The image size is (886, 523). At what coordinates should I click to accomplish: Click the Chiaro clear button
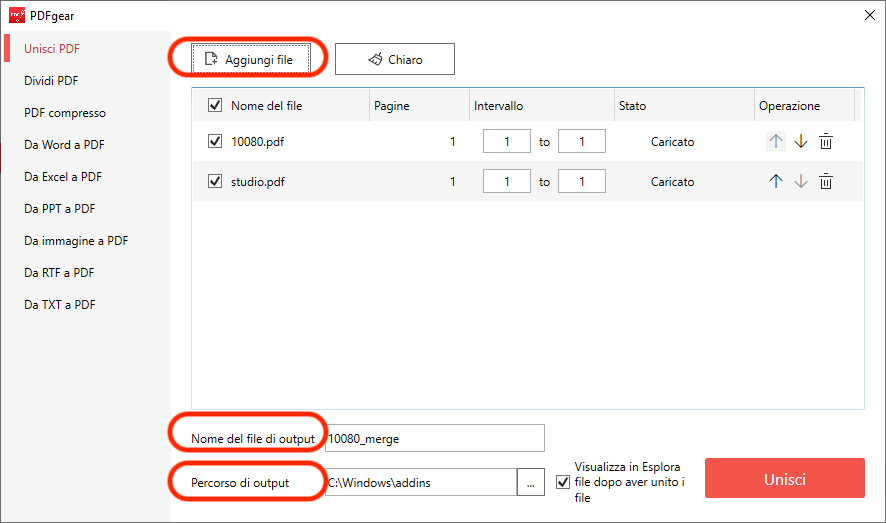pyautogui.click(x=395, y=60)
